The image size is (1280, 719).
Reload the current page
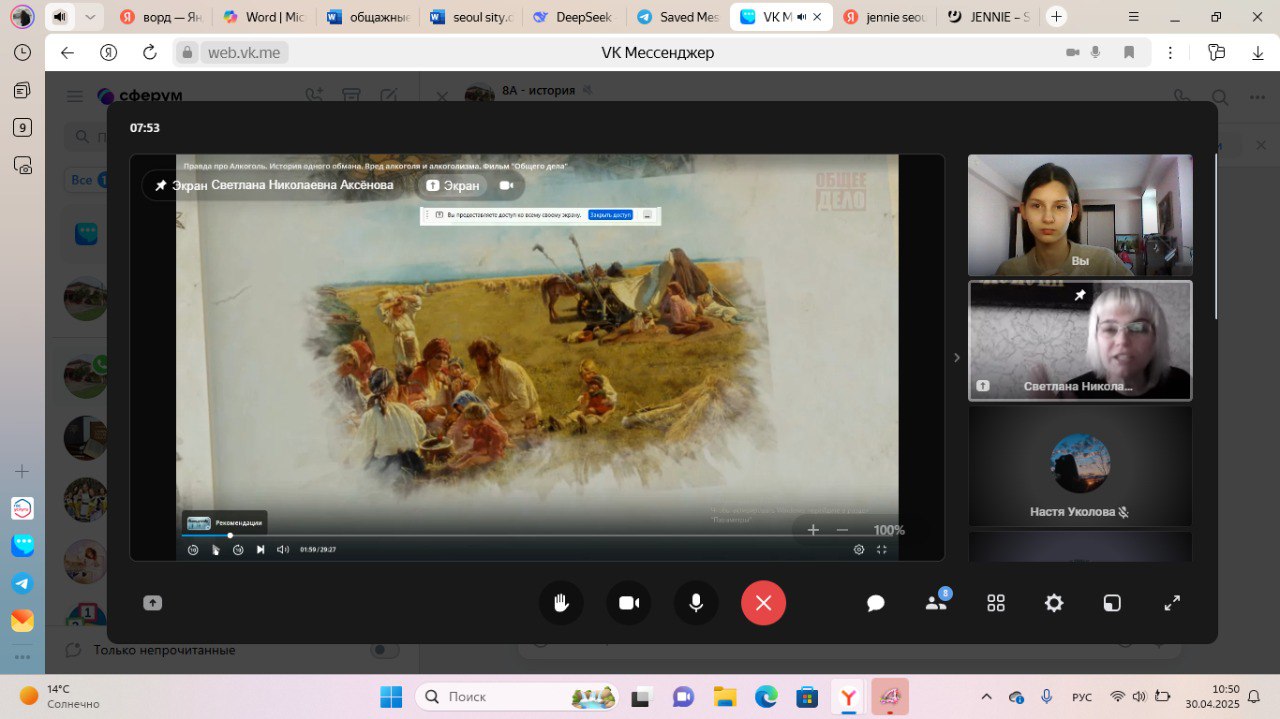coord(150,53)
